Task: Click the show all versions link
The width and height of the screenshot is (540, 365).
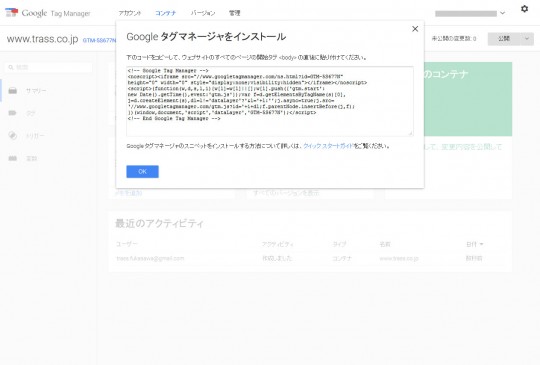Action: pos(286,193)
